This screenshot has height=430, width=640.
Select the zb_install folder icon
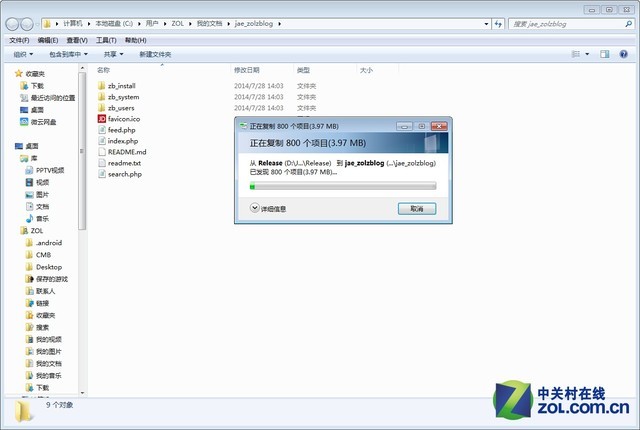pos(101,86)
